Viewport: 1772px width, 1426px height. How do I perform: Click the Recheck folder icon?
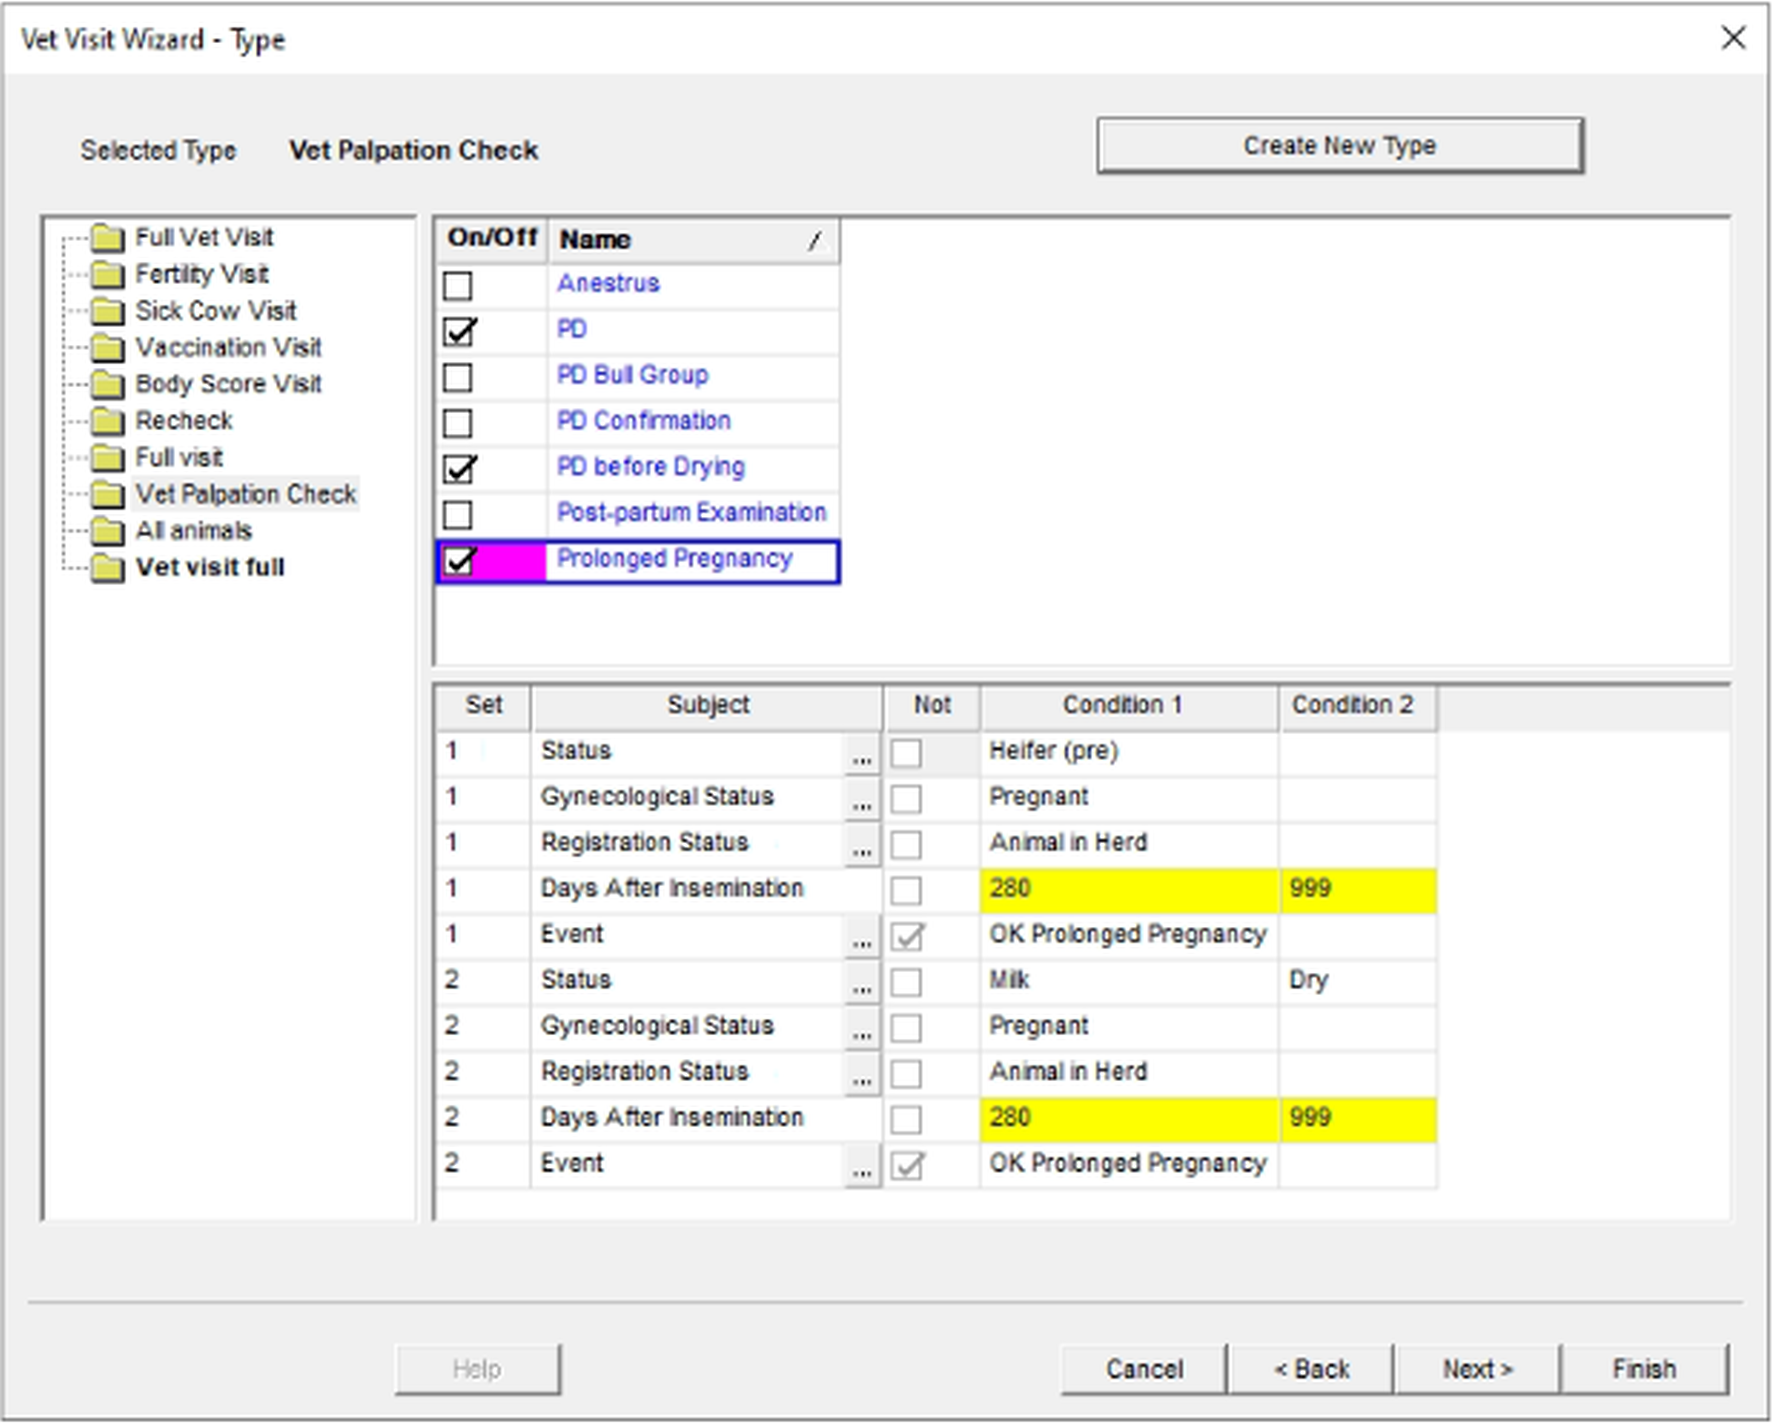pos(107,421)
